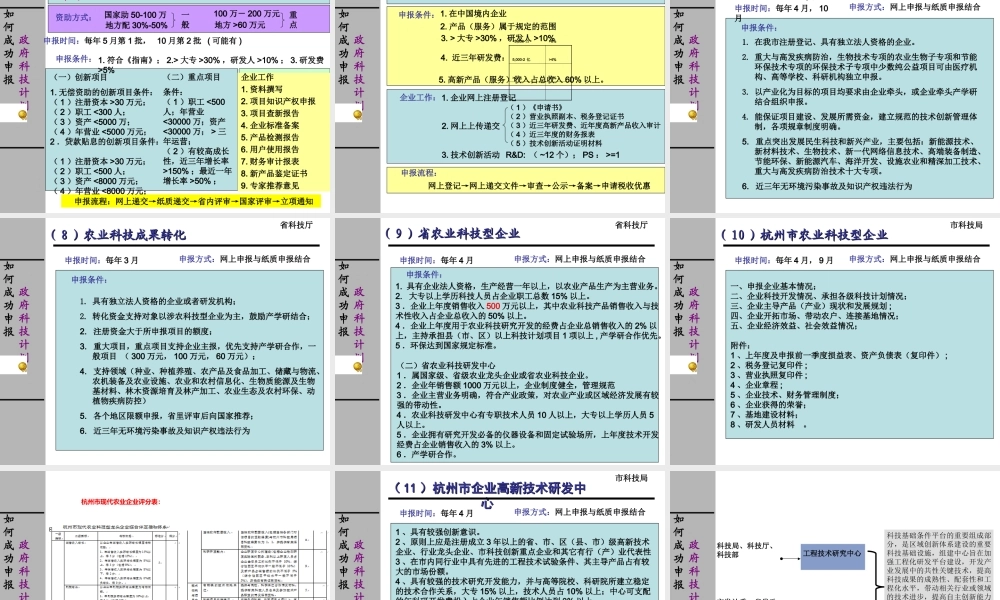The height and width of the screenshot is (600, 1000).
Task: Click the heading "(二) 重点项目"
Action: 193,77
